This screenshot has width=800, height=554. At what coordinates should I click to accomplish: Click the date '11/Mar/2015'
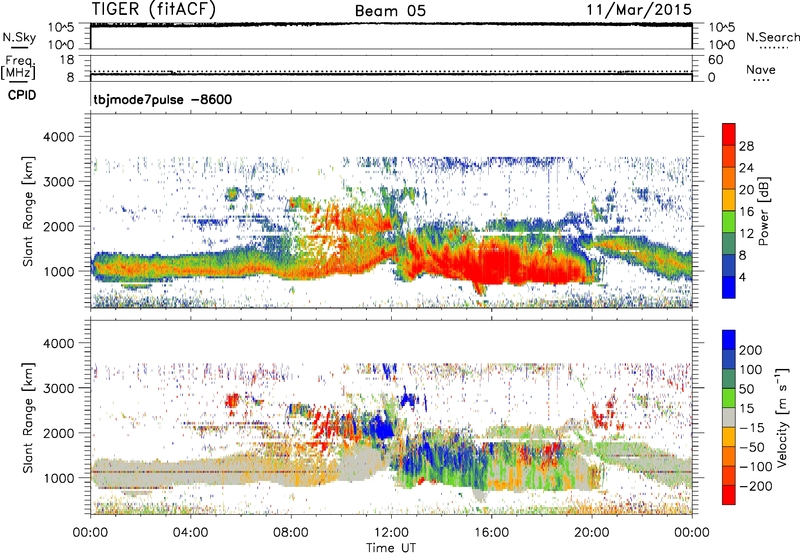639,10
